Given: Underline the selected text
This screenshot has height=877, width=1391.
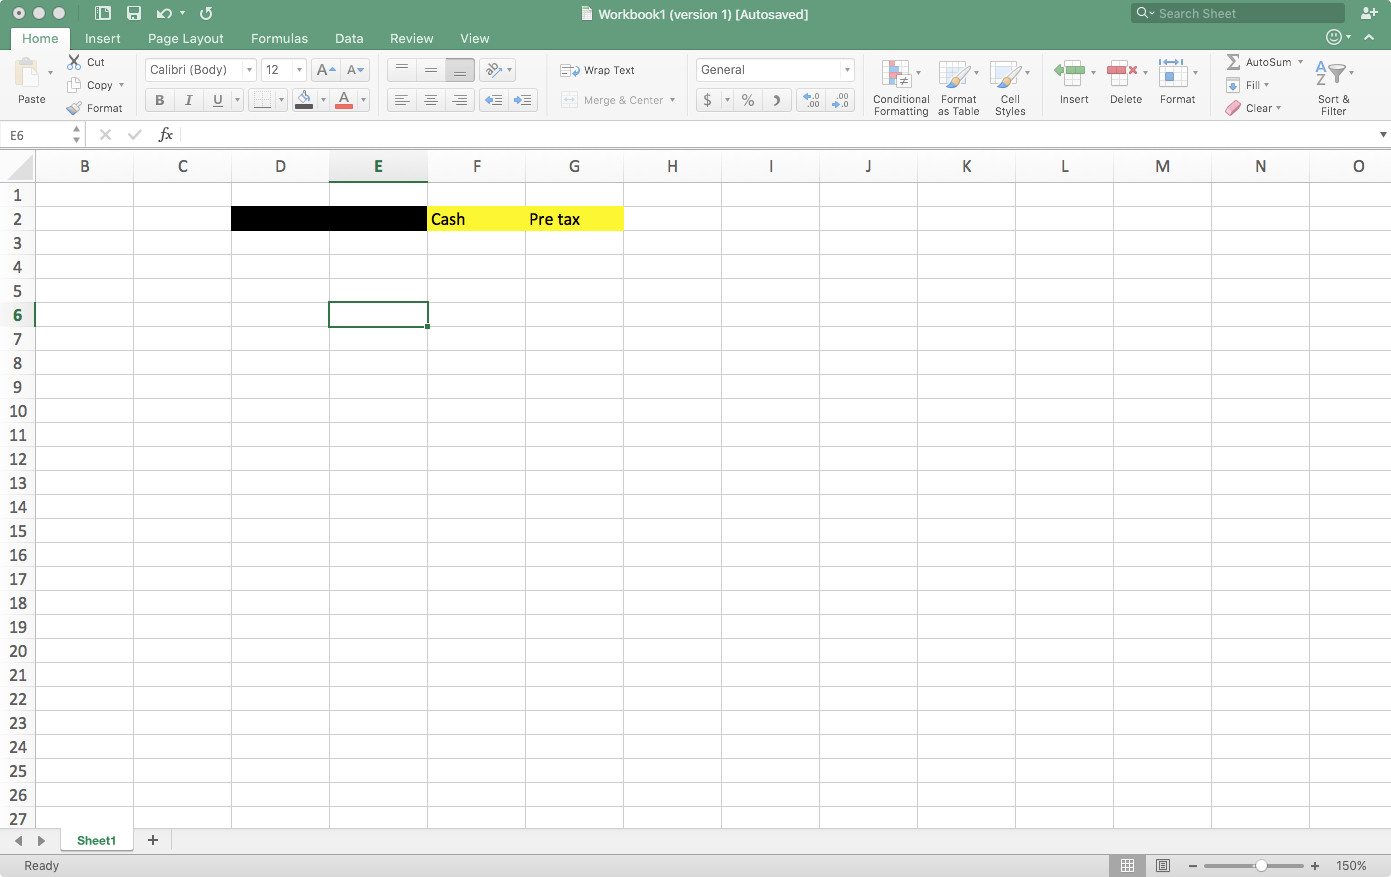Looking at the screenshot, I should 217,99.
